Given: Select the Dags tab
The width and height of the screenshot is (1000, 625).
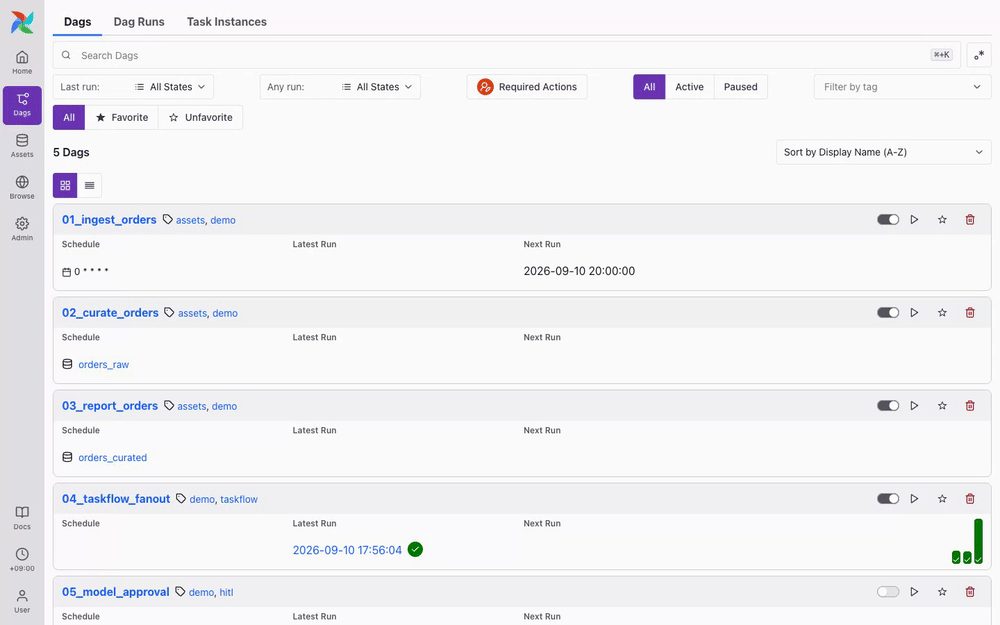Looking at the screenshot, I should click(x=77, y=22).
